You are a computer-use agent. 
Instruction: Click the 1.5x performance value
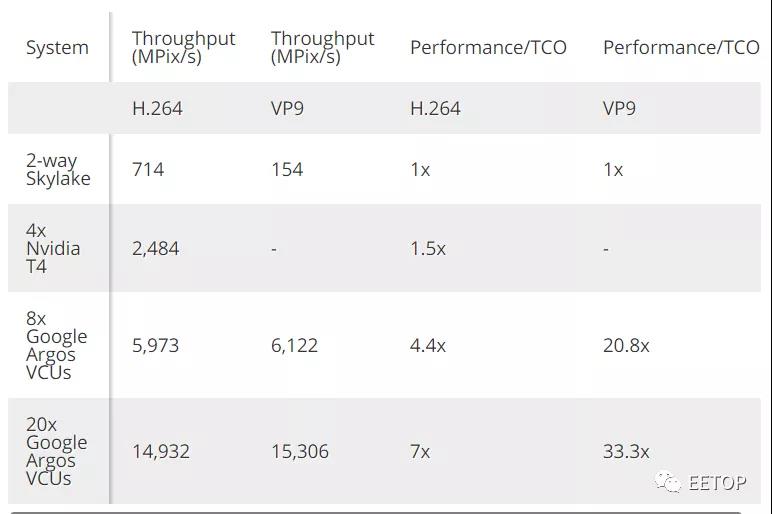pyautogui.click(x=428, y=248)
